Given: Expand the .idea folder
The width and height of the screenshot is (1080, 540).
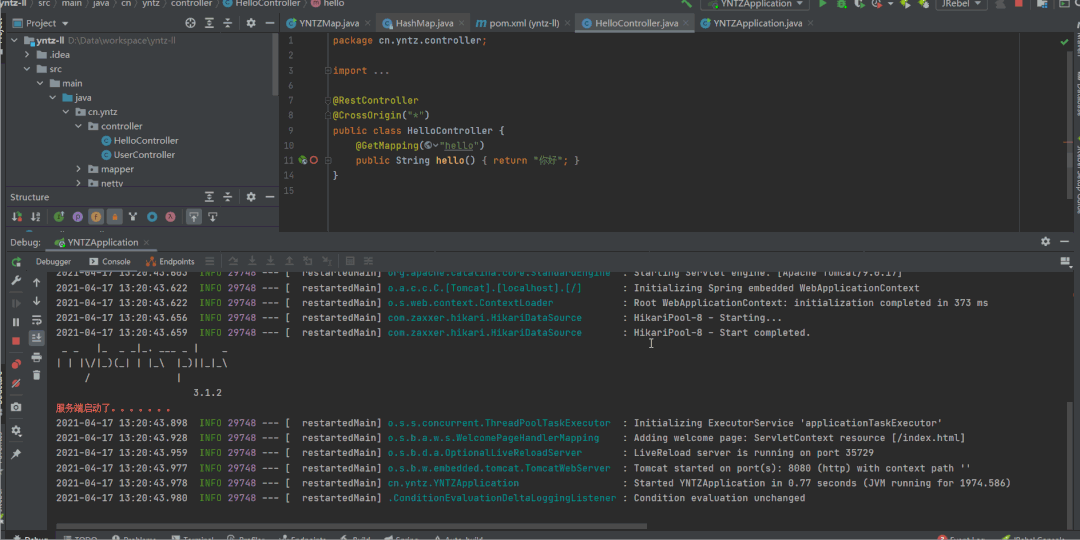Looking at the screenshot, I should [27, 54].
